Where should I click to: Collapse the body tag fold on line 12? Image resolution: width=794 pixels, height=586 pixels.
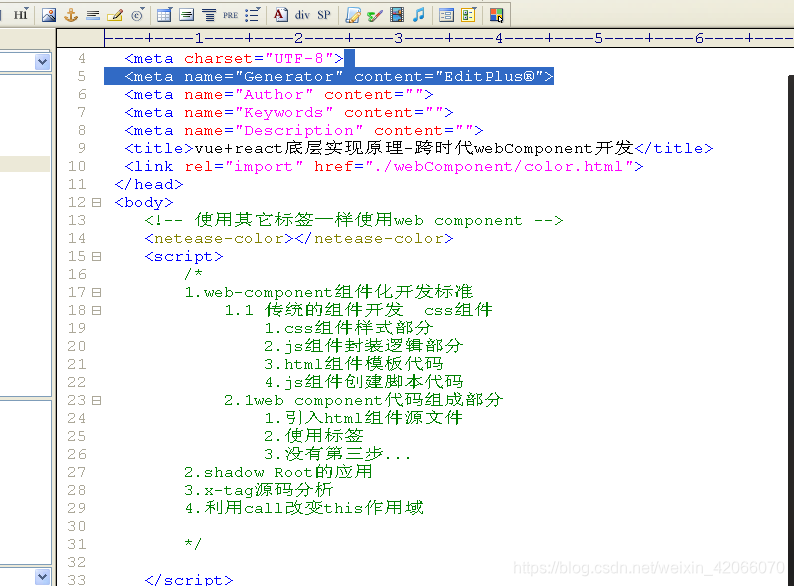tap(96, 203)
